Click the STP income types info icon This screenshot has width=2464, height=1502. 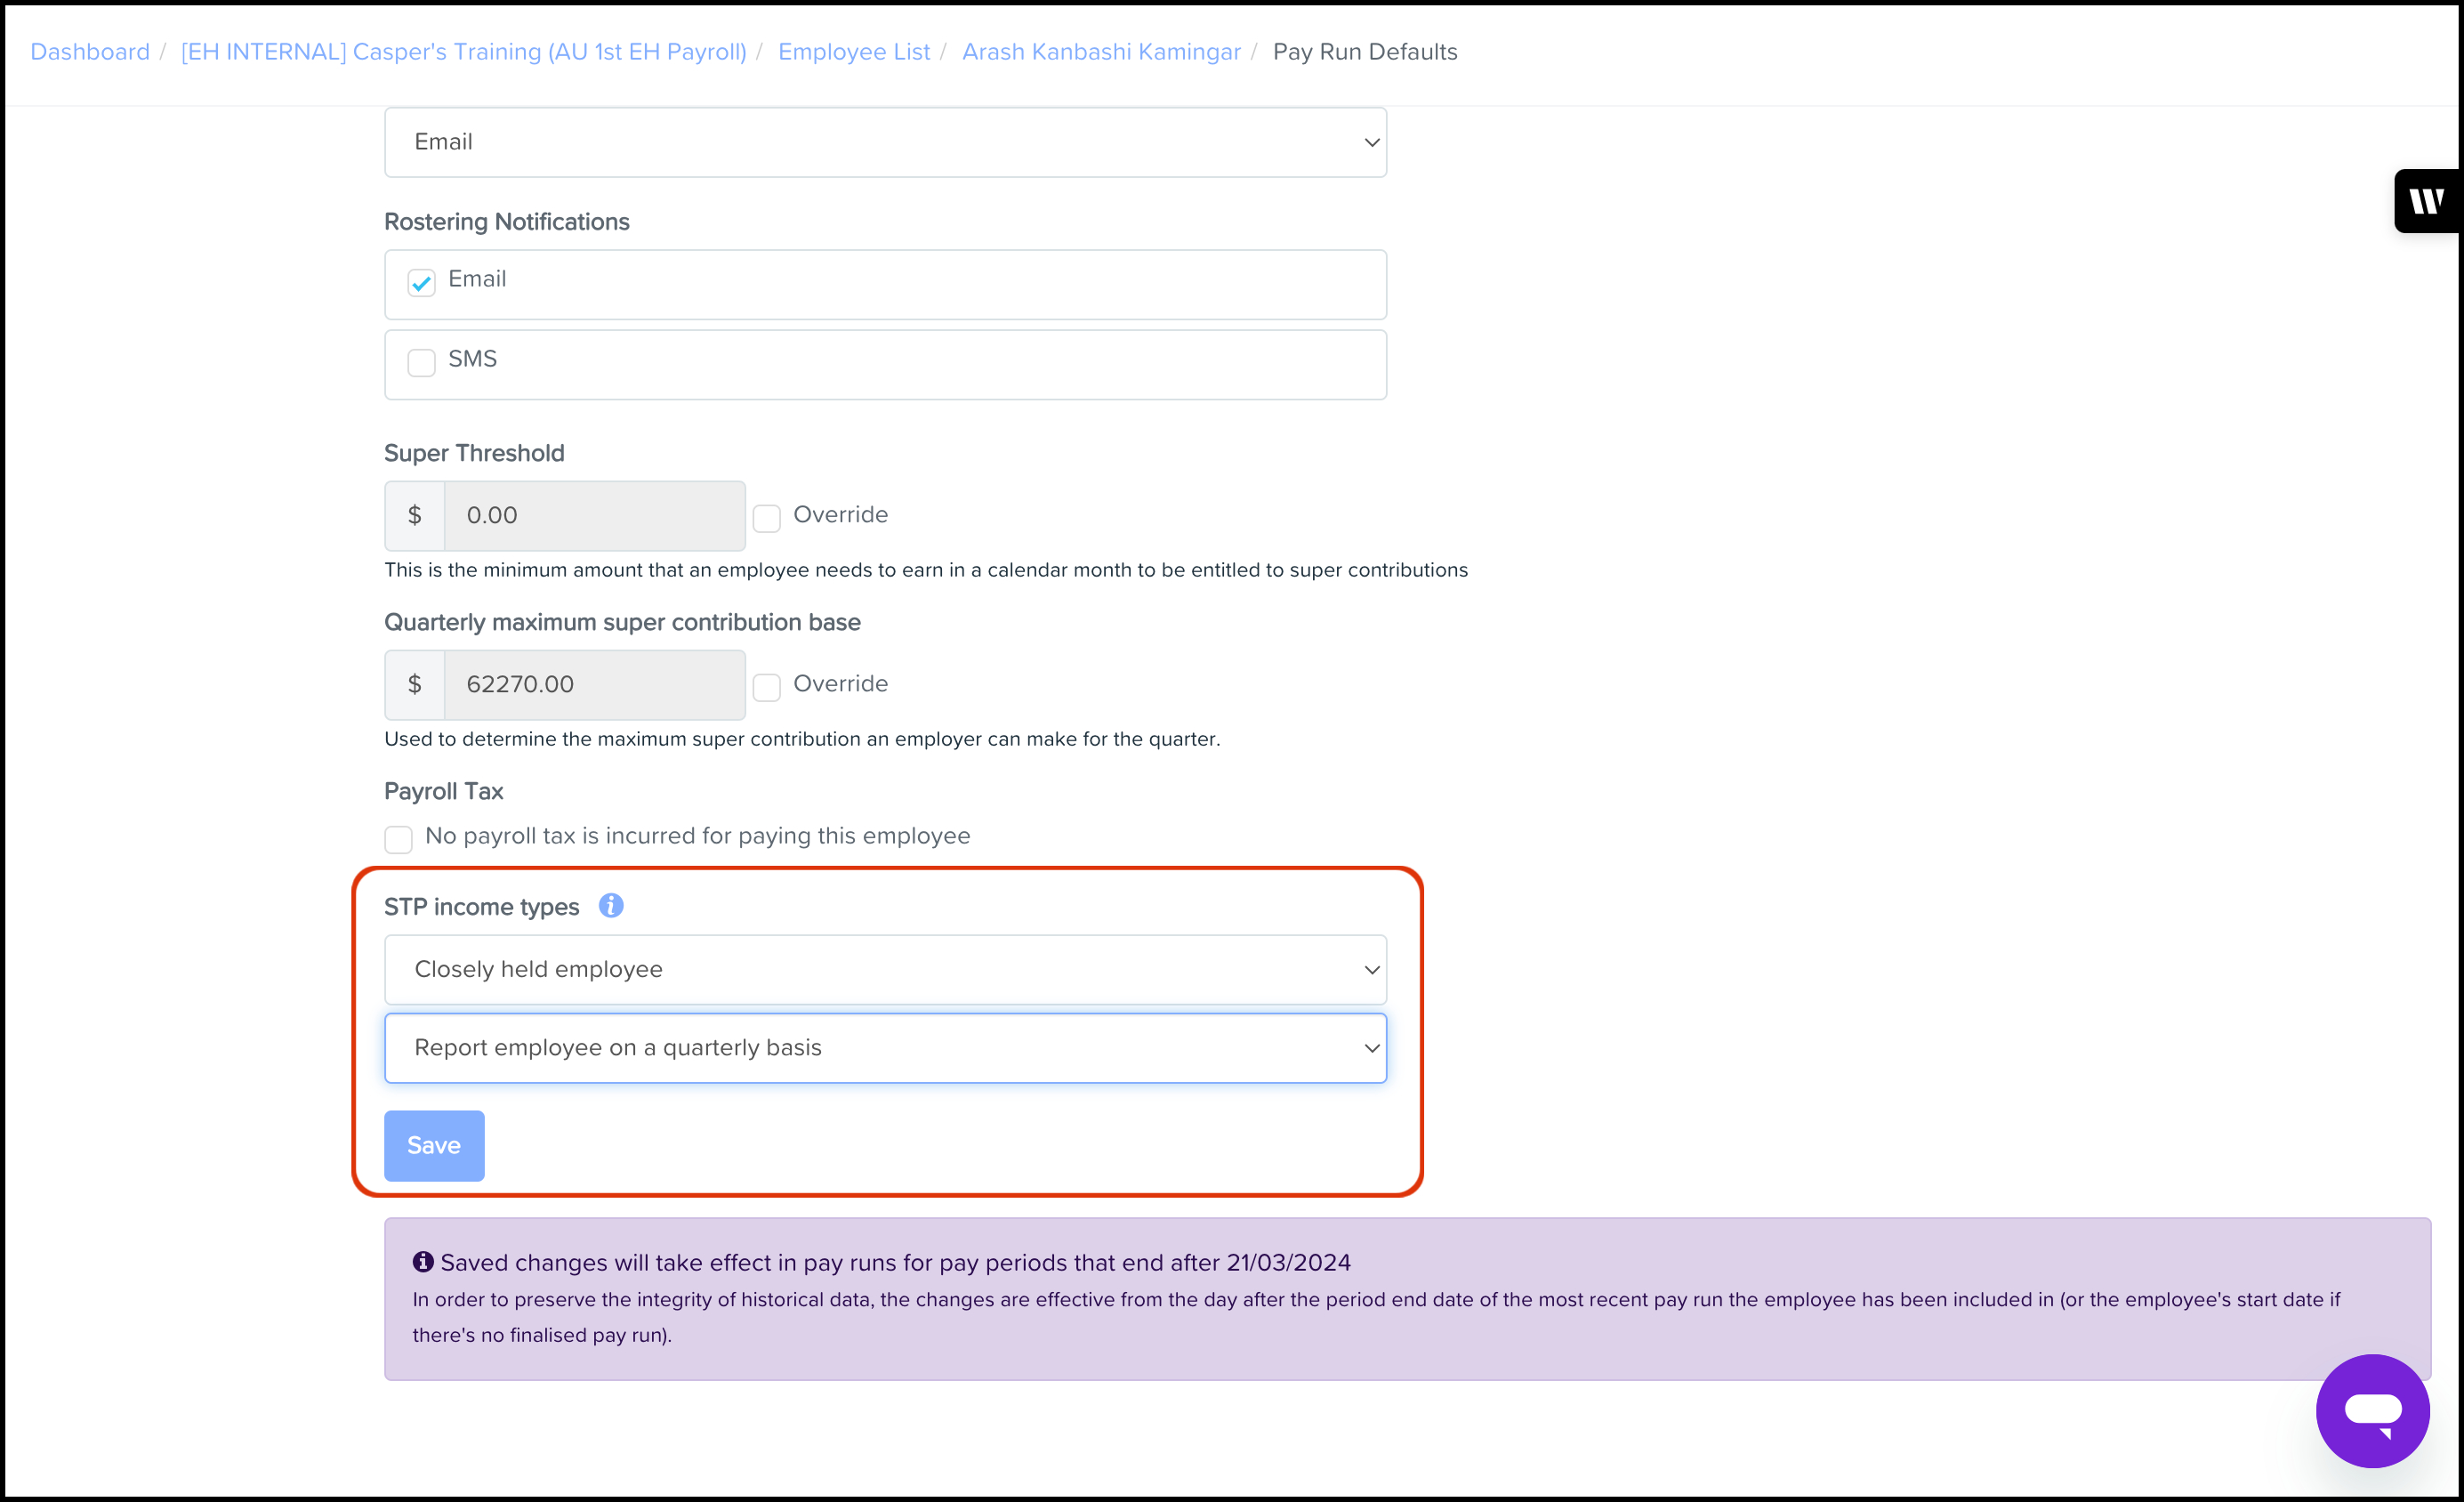click(611, 906)
